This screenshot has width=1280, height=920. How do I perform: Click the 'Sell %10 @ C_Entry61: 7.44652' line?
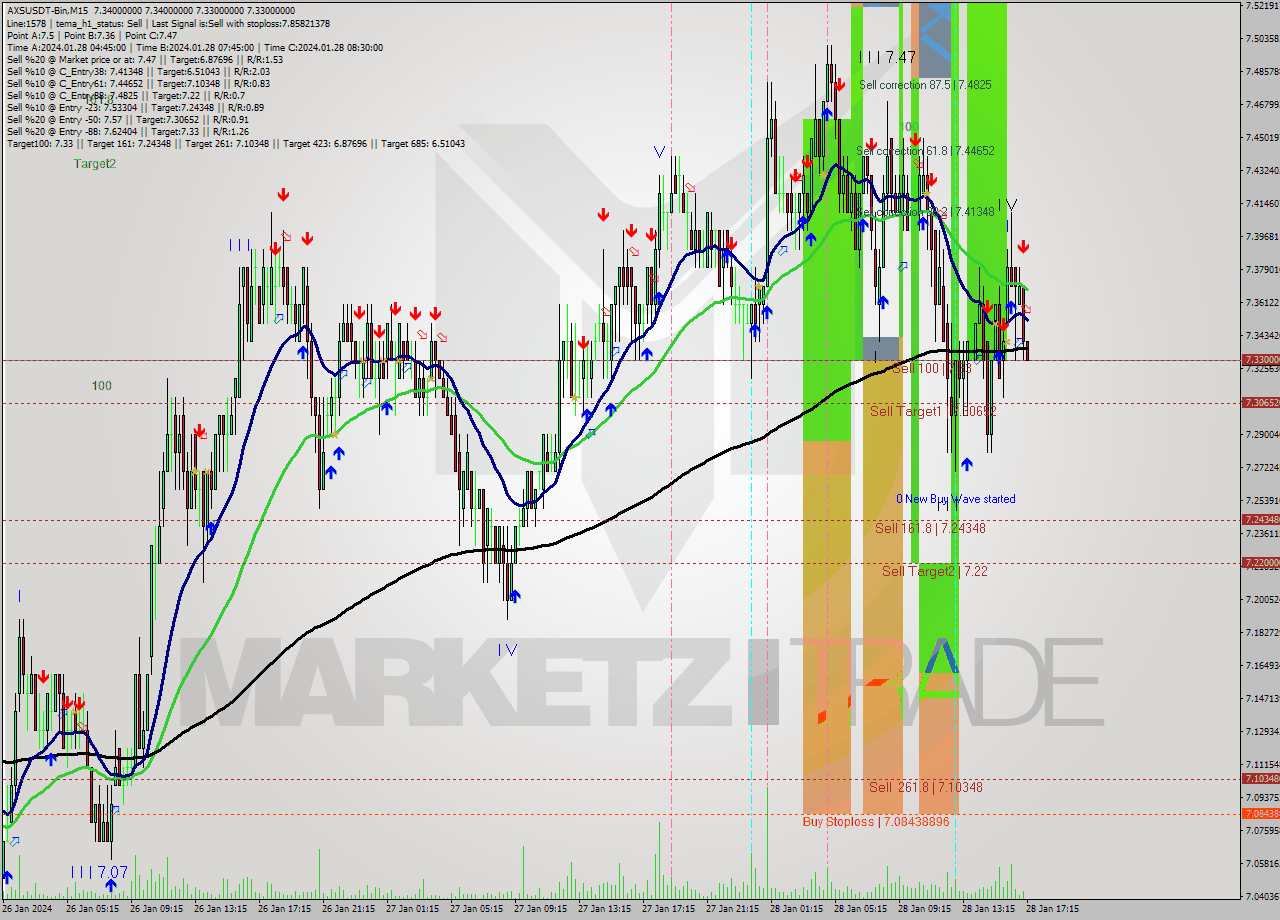(x=138, y=83)
